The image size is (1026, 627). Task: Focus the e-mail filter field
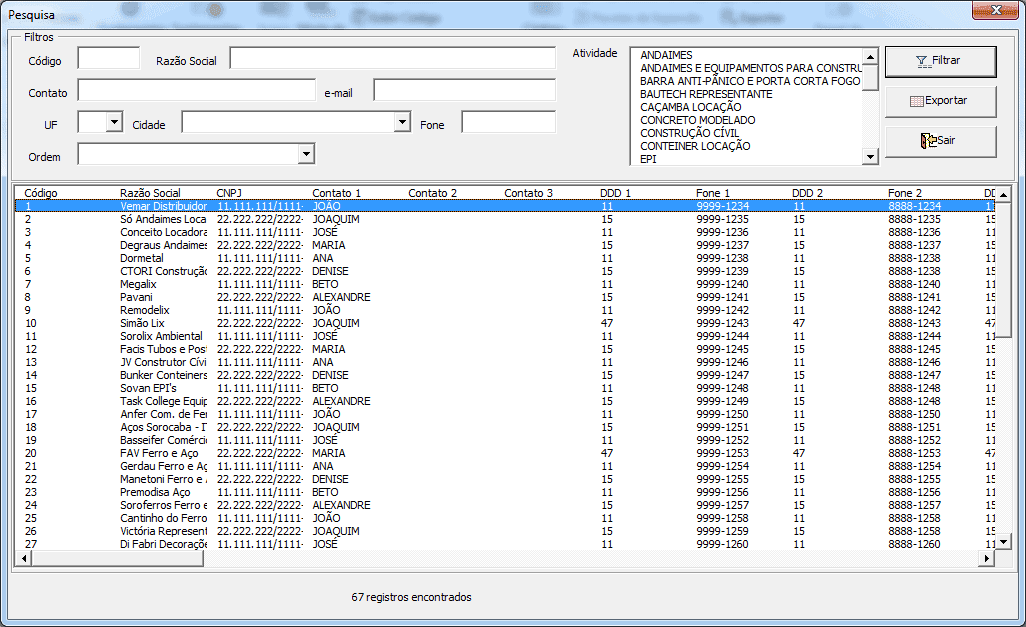465,90
